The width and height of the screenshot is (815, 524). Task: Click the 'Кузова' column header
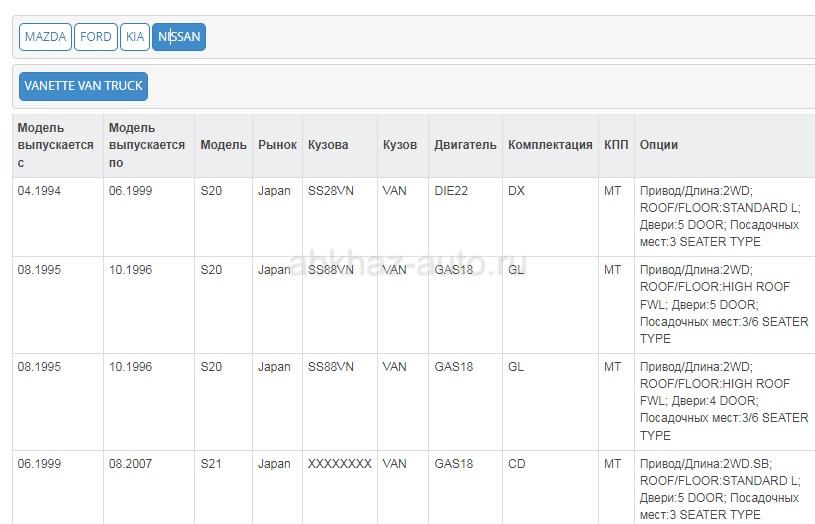(328, 145)
